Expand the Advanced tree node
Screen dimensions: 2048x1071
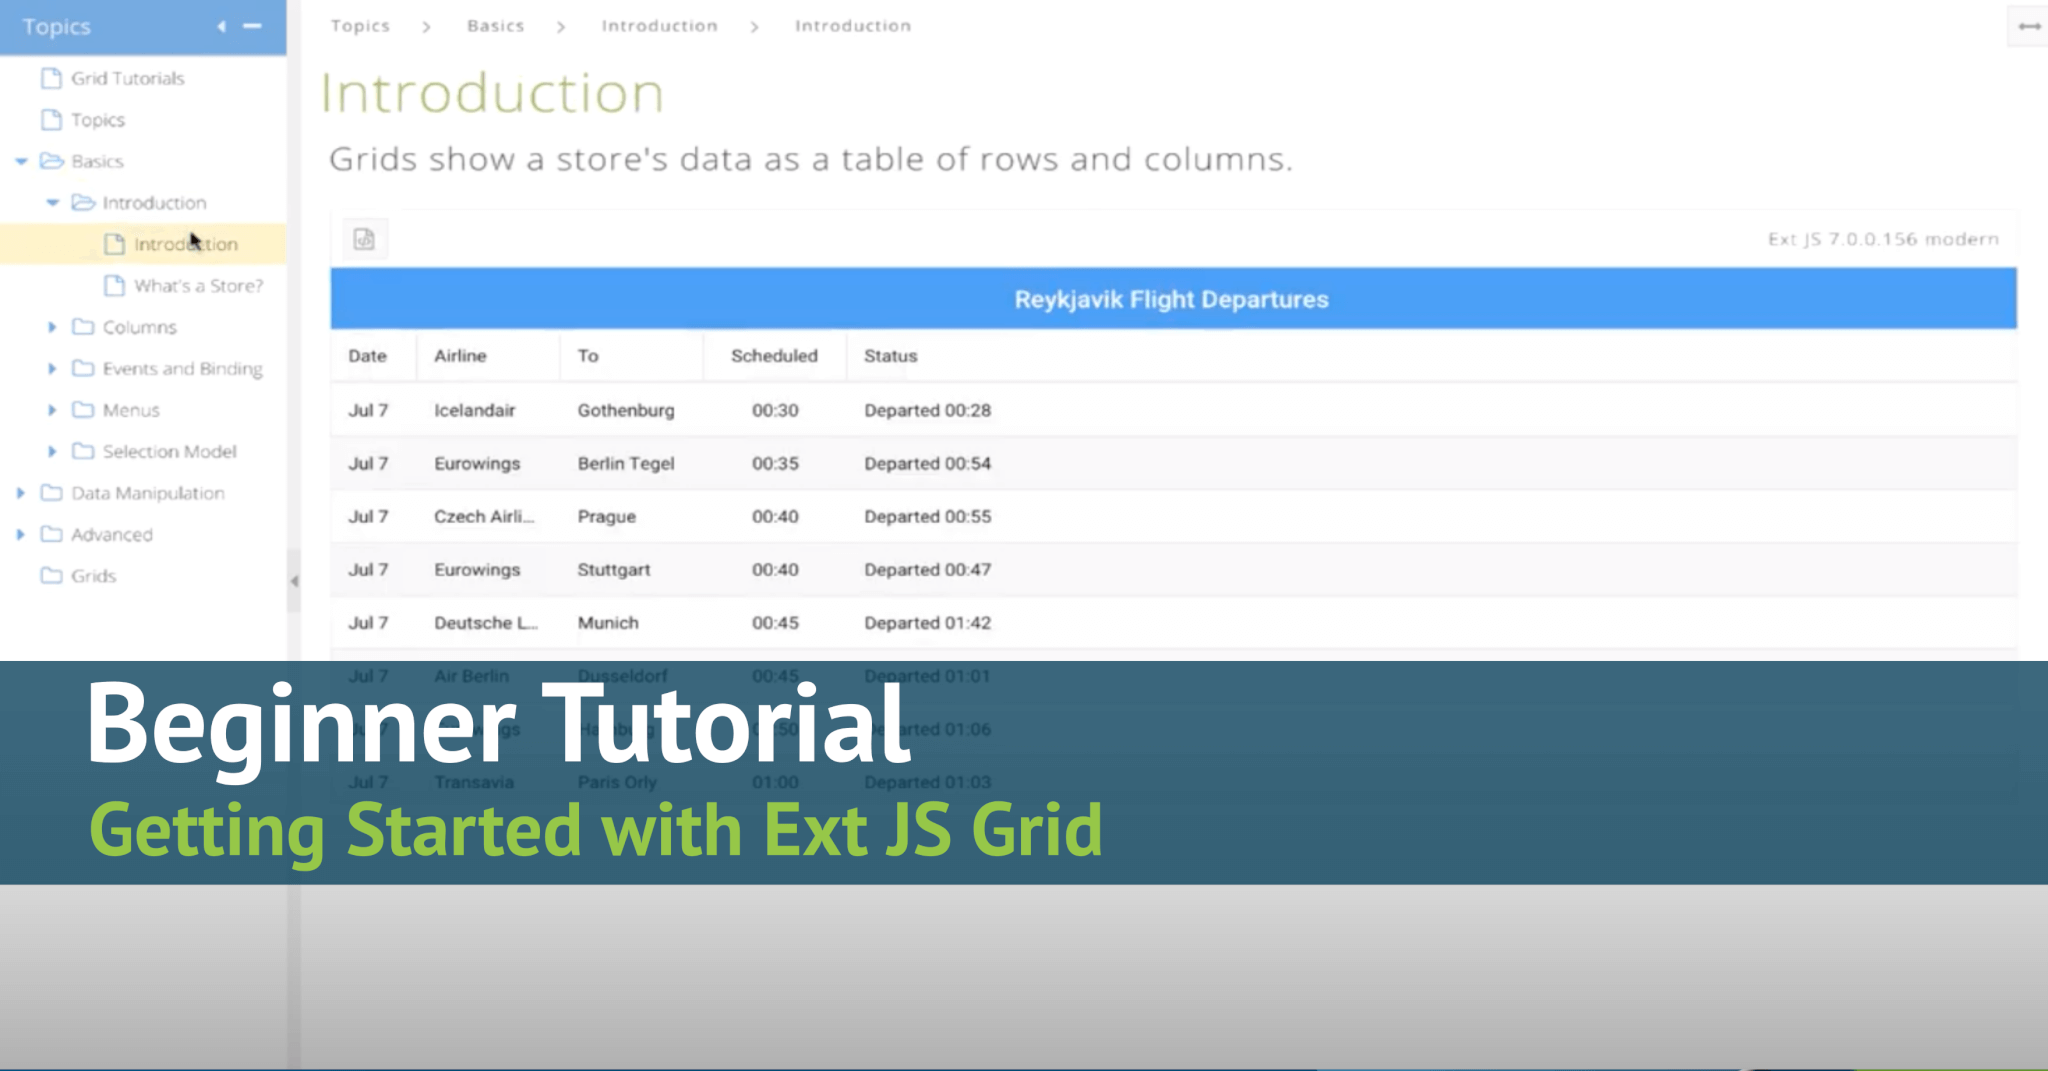coord(20,535)
